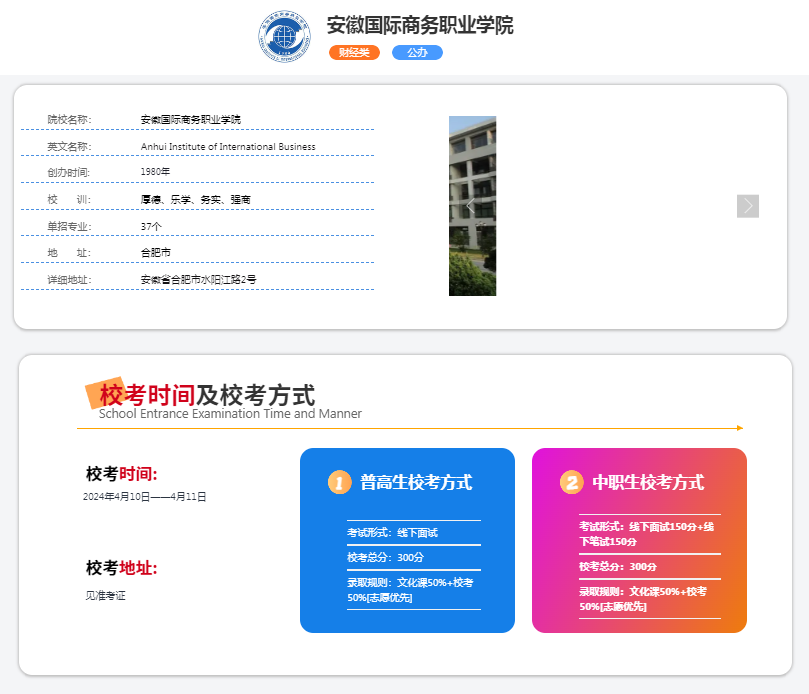This screenshot has height=694, width=809.
Task: Click the 校考时间及校考方式 section heading
Action: (207, 395)
